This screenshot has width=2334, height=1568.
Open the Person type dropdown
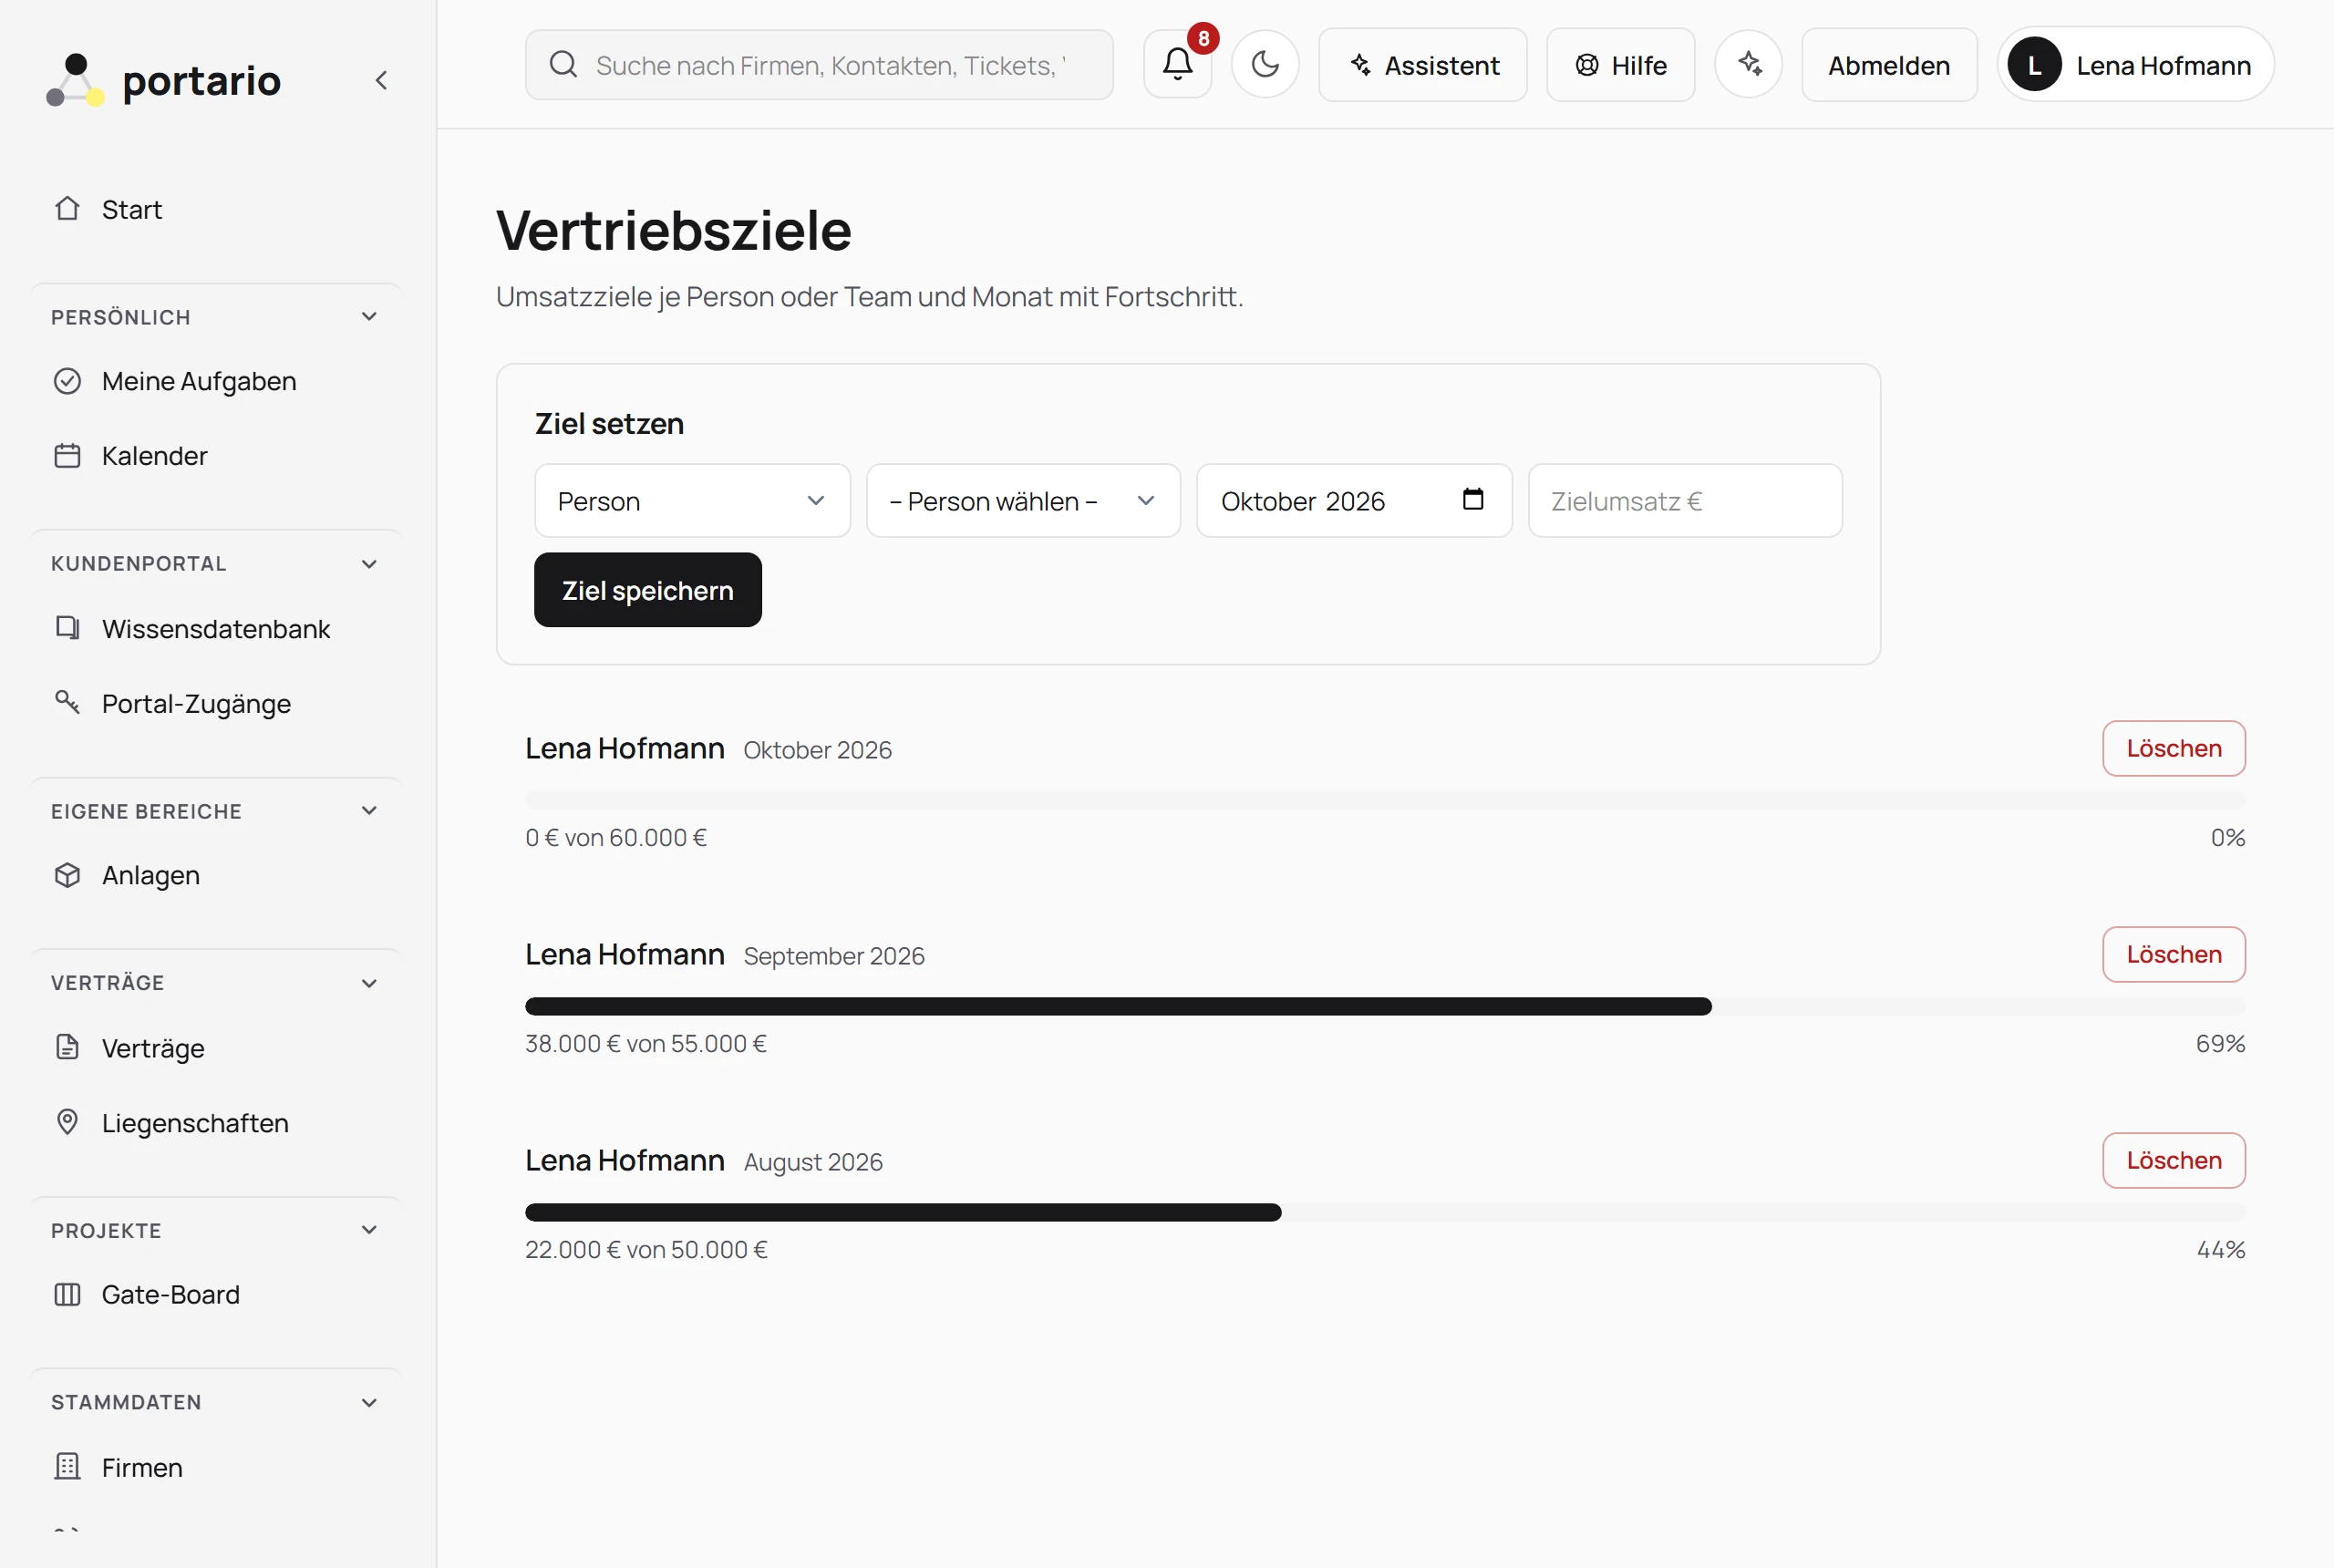click(692, 501)
